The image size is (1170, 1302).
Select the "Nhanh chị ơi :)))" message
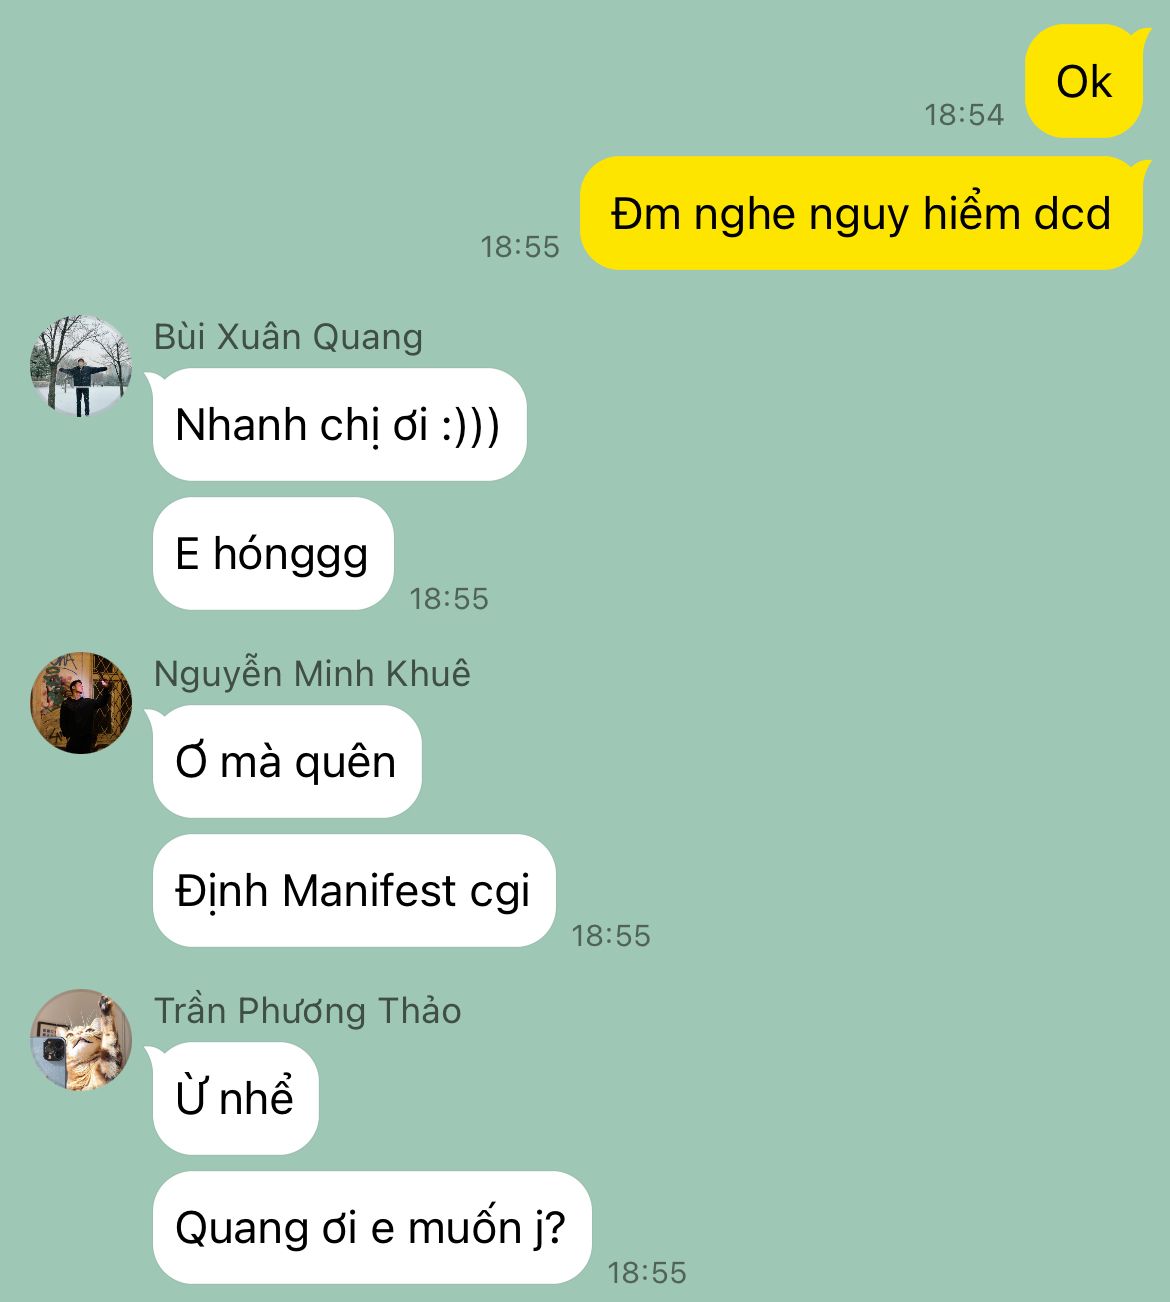click(339, 425)
